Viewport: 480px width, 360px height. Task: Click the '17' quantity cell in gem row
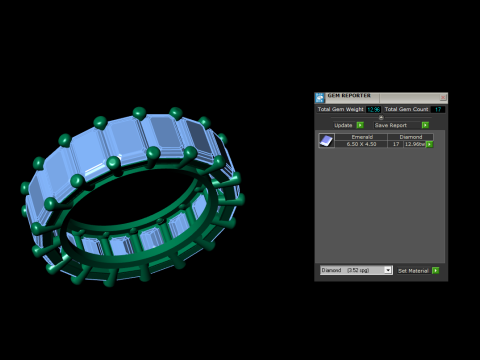tap(396, 144)
